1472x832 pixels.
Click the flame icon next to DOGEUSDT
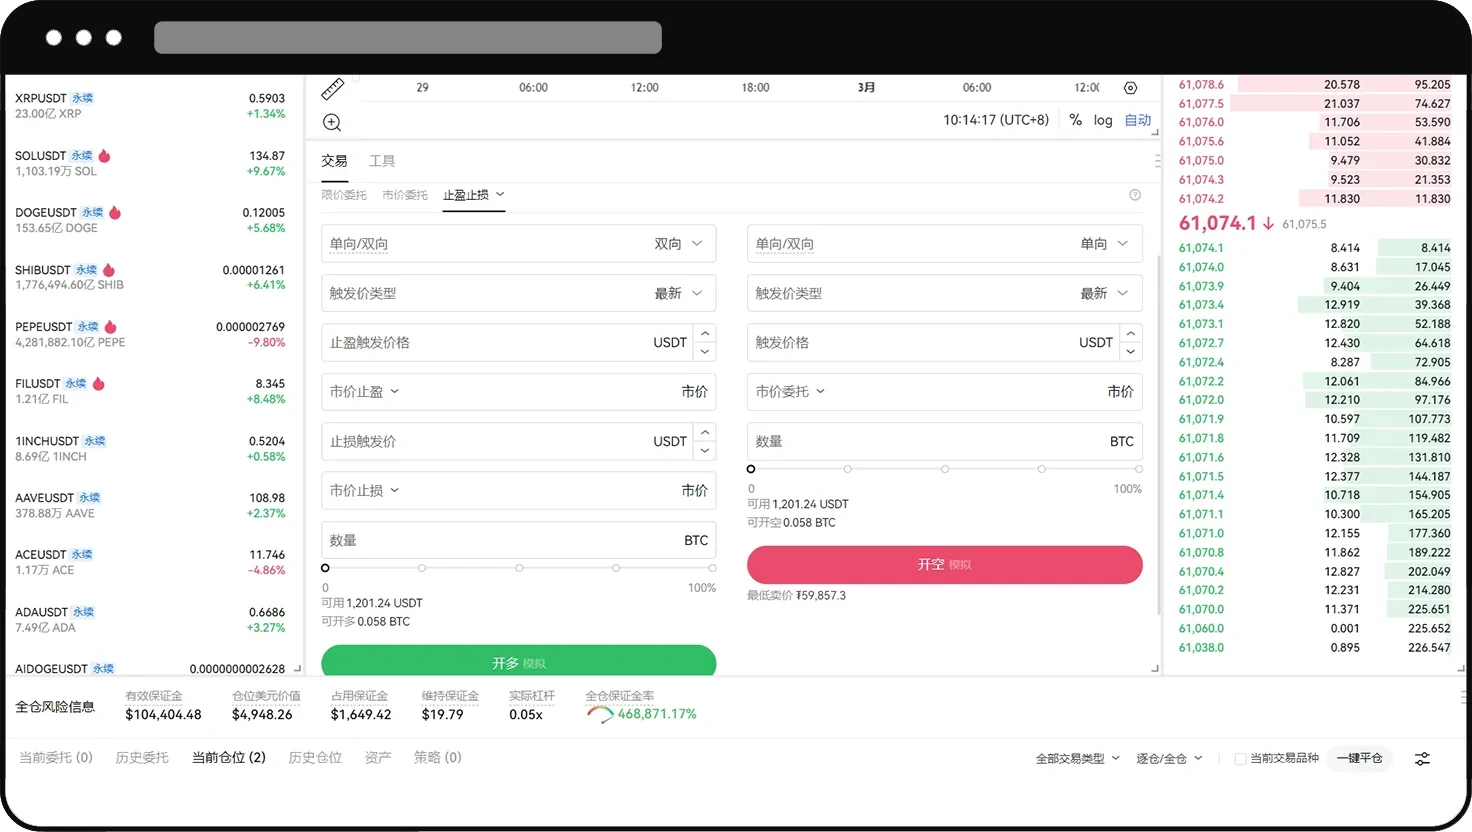pos(115,213)
